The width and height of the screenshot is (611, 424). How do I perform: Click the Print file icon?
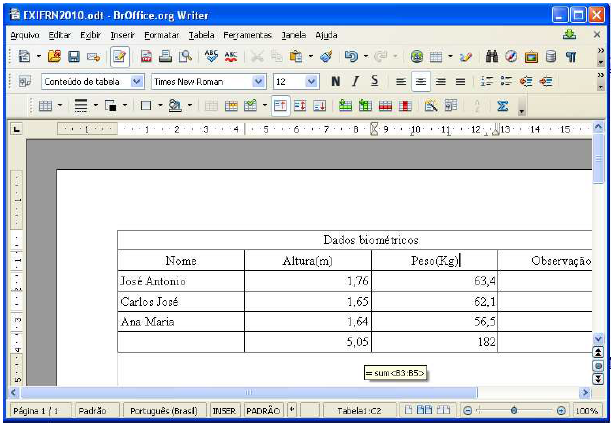coord(166,57)
